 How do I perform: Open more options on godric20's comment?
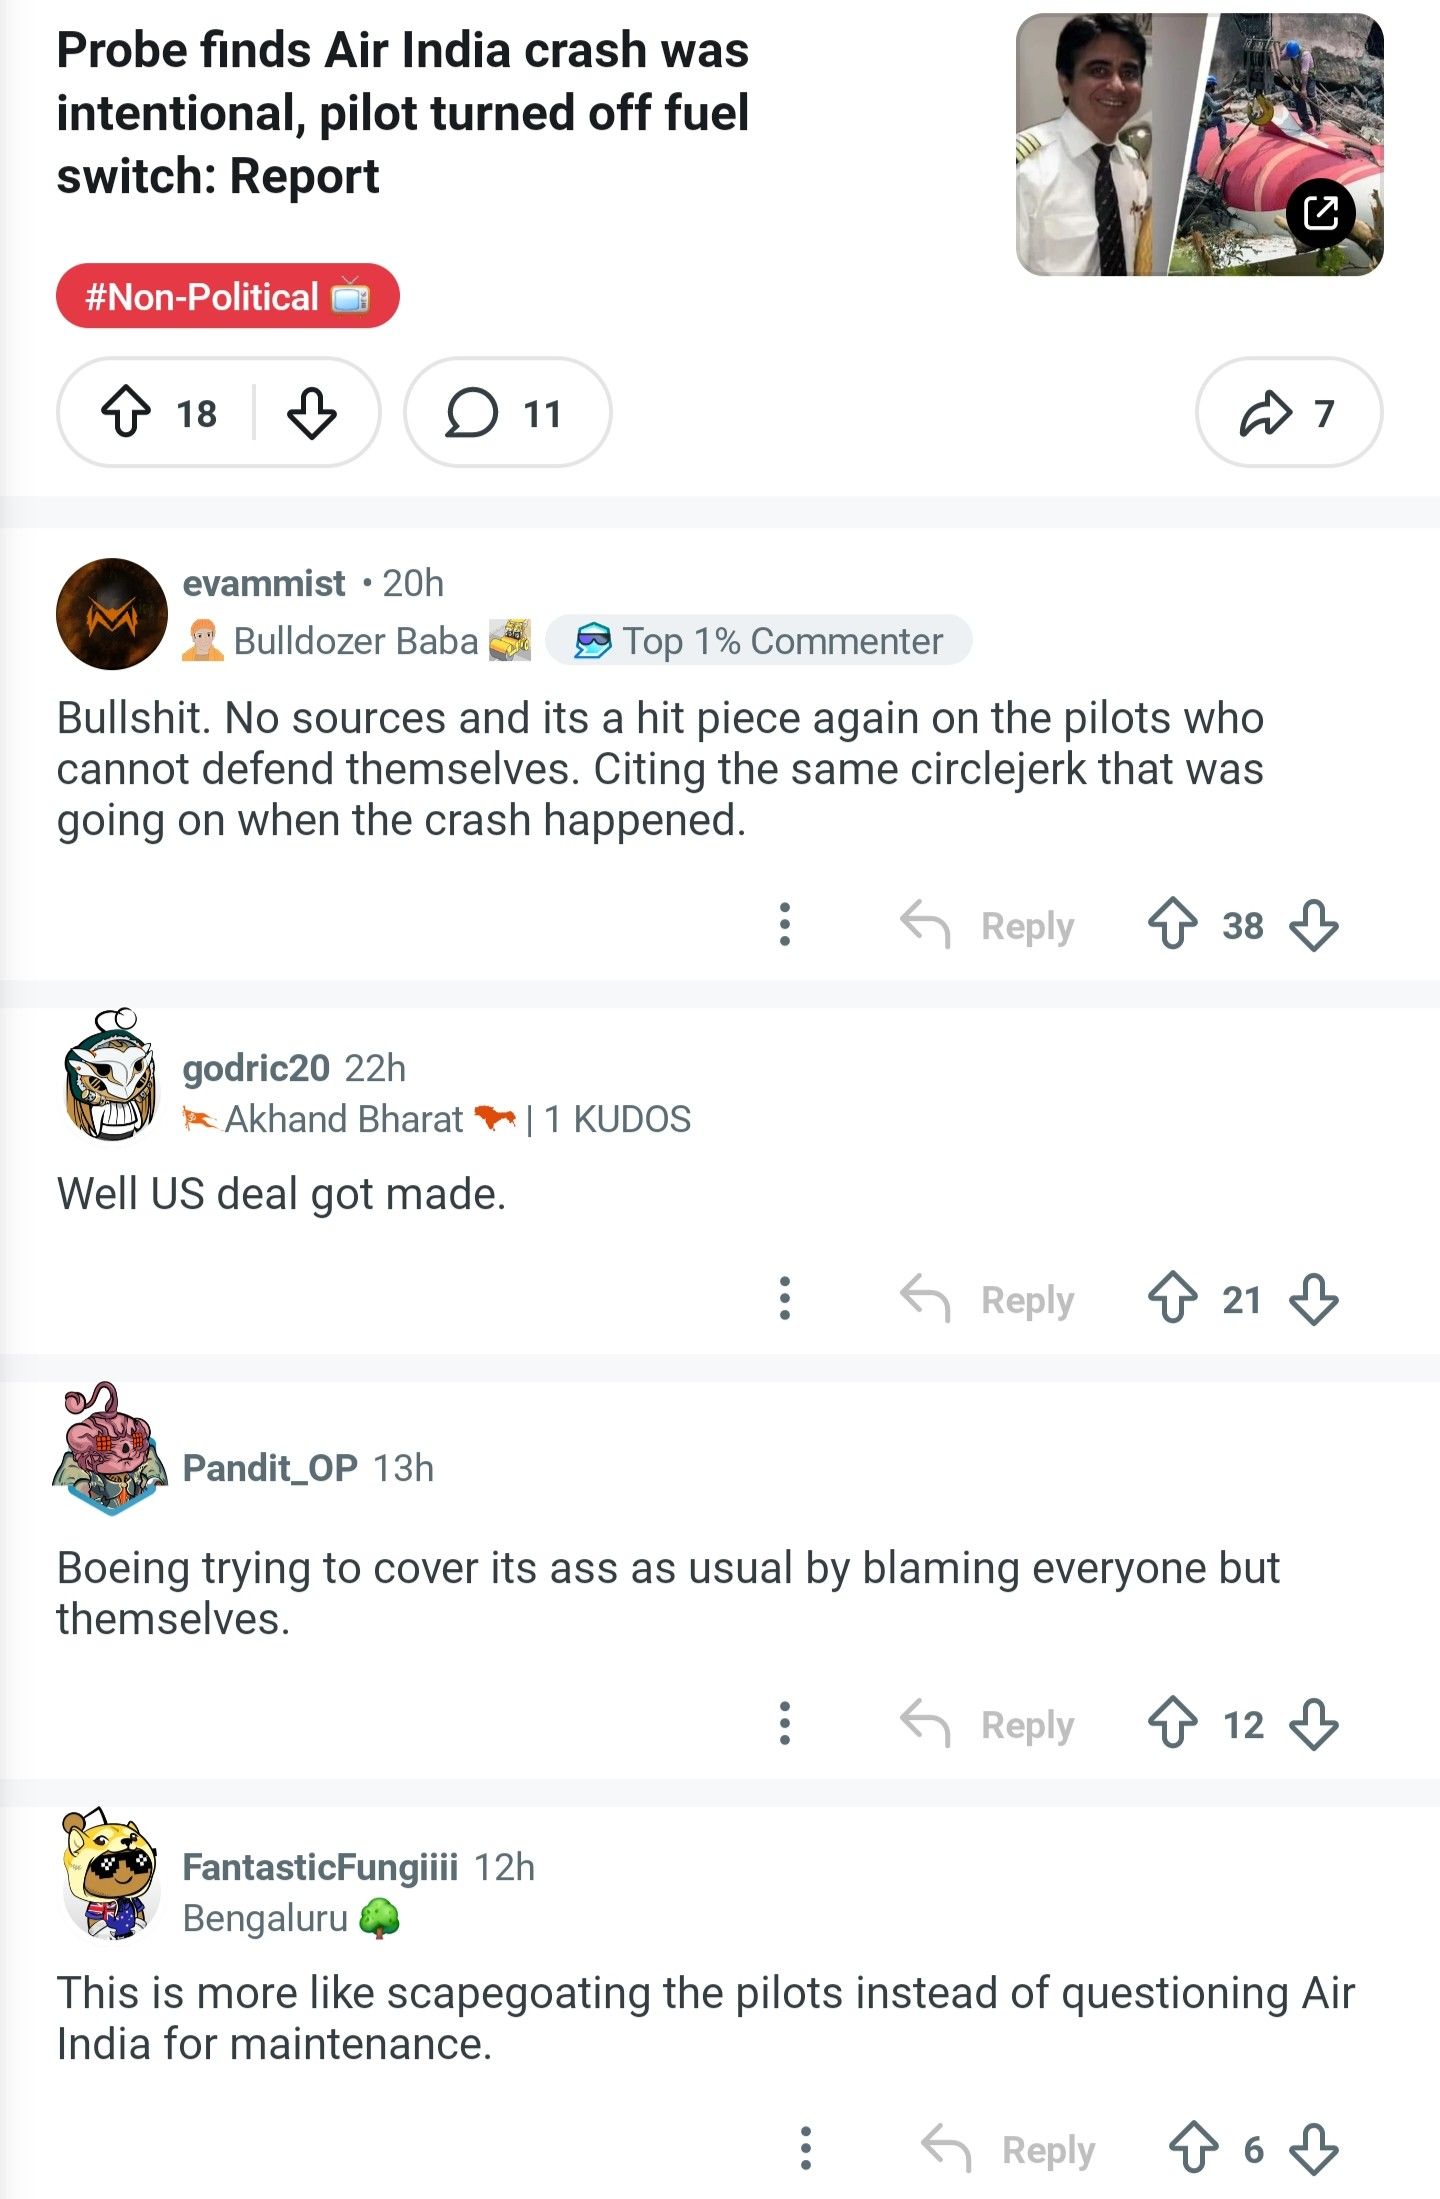pyautogui.click(x=785, y=1298)
